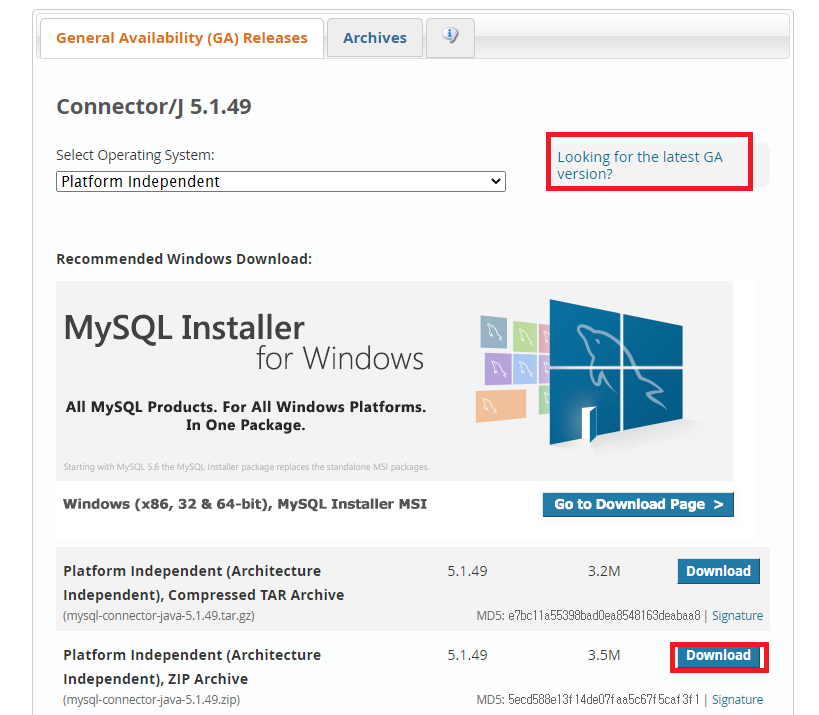This screenshot has height=715, width=819.
Task: Click the 'Select Operating System:' label
Action: (135, 155)
